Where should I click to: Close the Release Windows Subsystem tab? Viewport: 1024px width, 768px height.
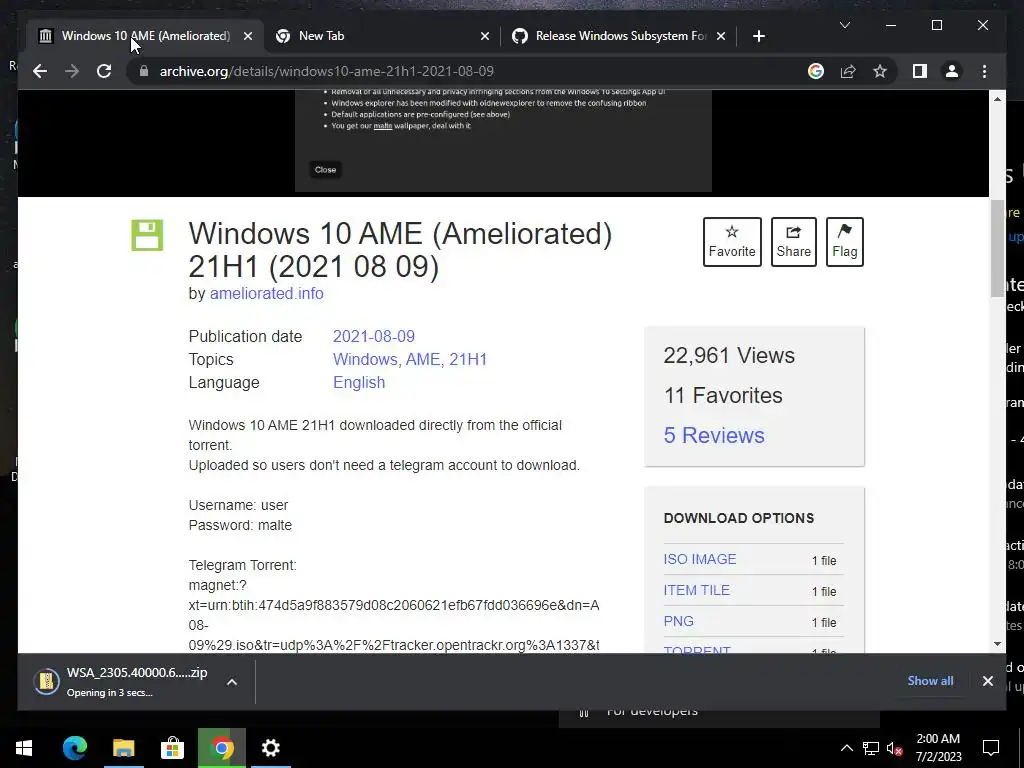click(x=721, y=37)
